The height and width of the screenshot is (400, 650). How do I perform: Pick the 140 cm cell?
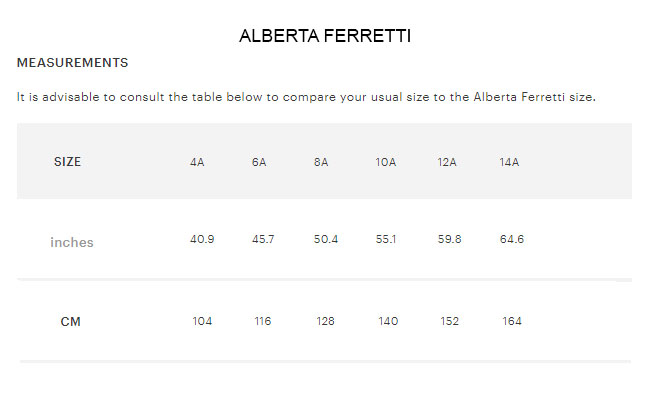[388, 321]
